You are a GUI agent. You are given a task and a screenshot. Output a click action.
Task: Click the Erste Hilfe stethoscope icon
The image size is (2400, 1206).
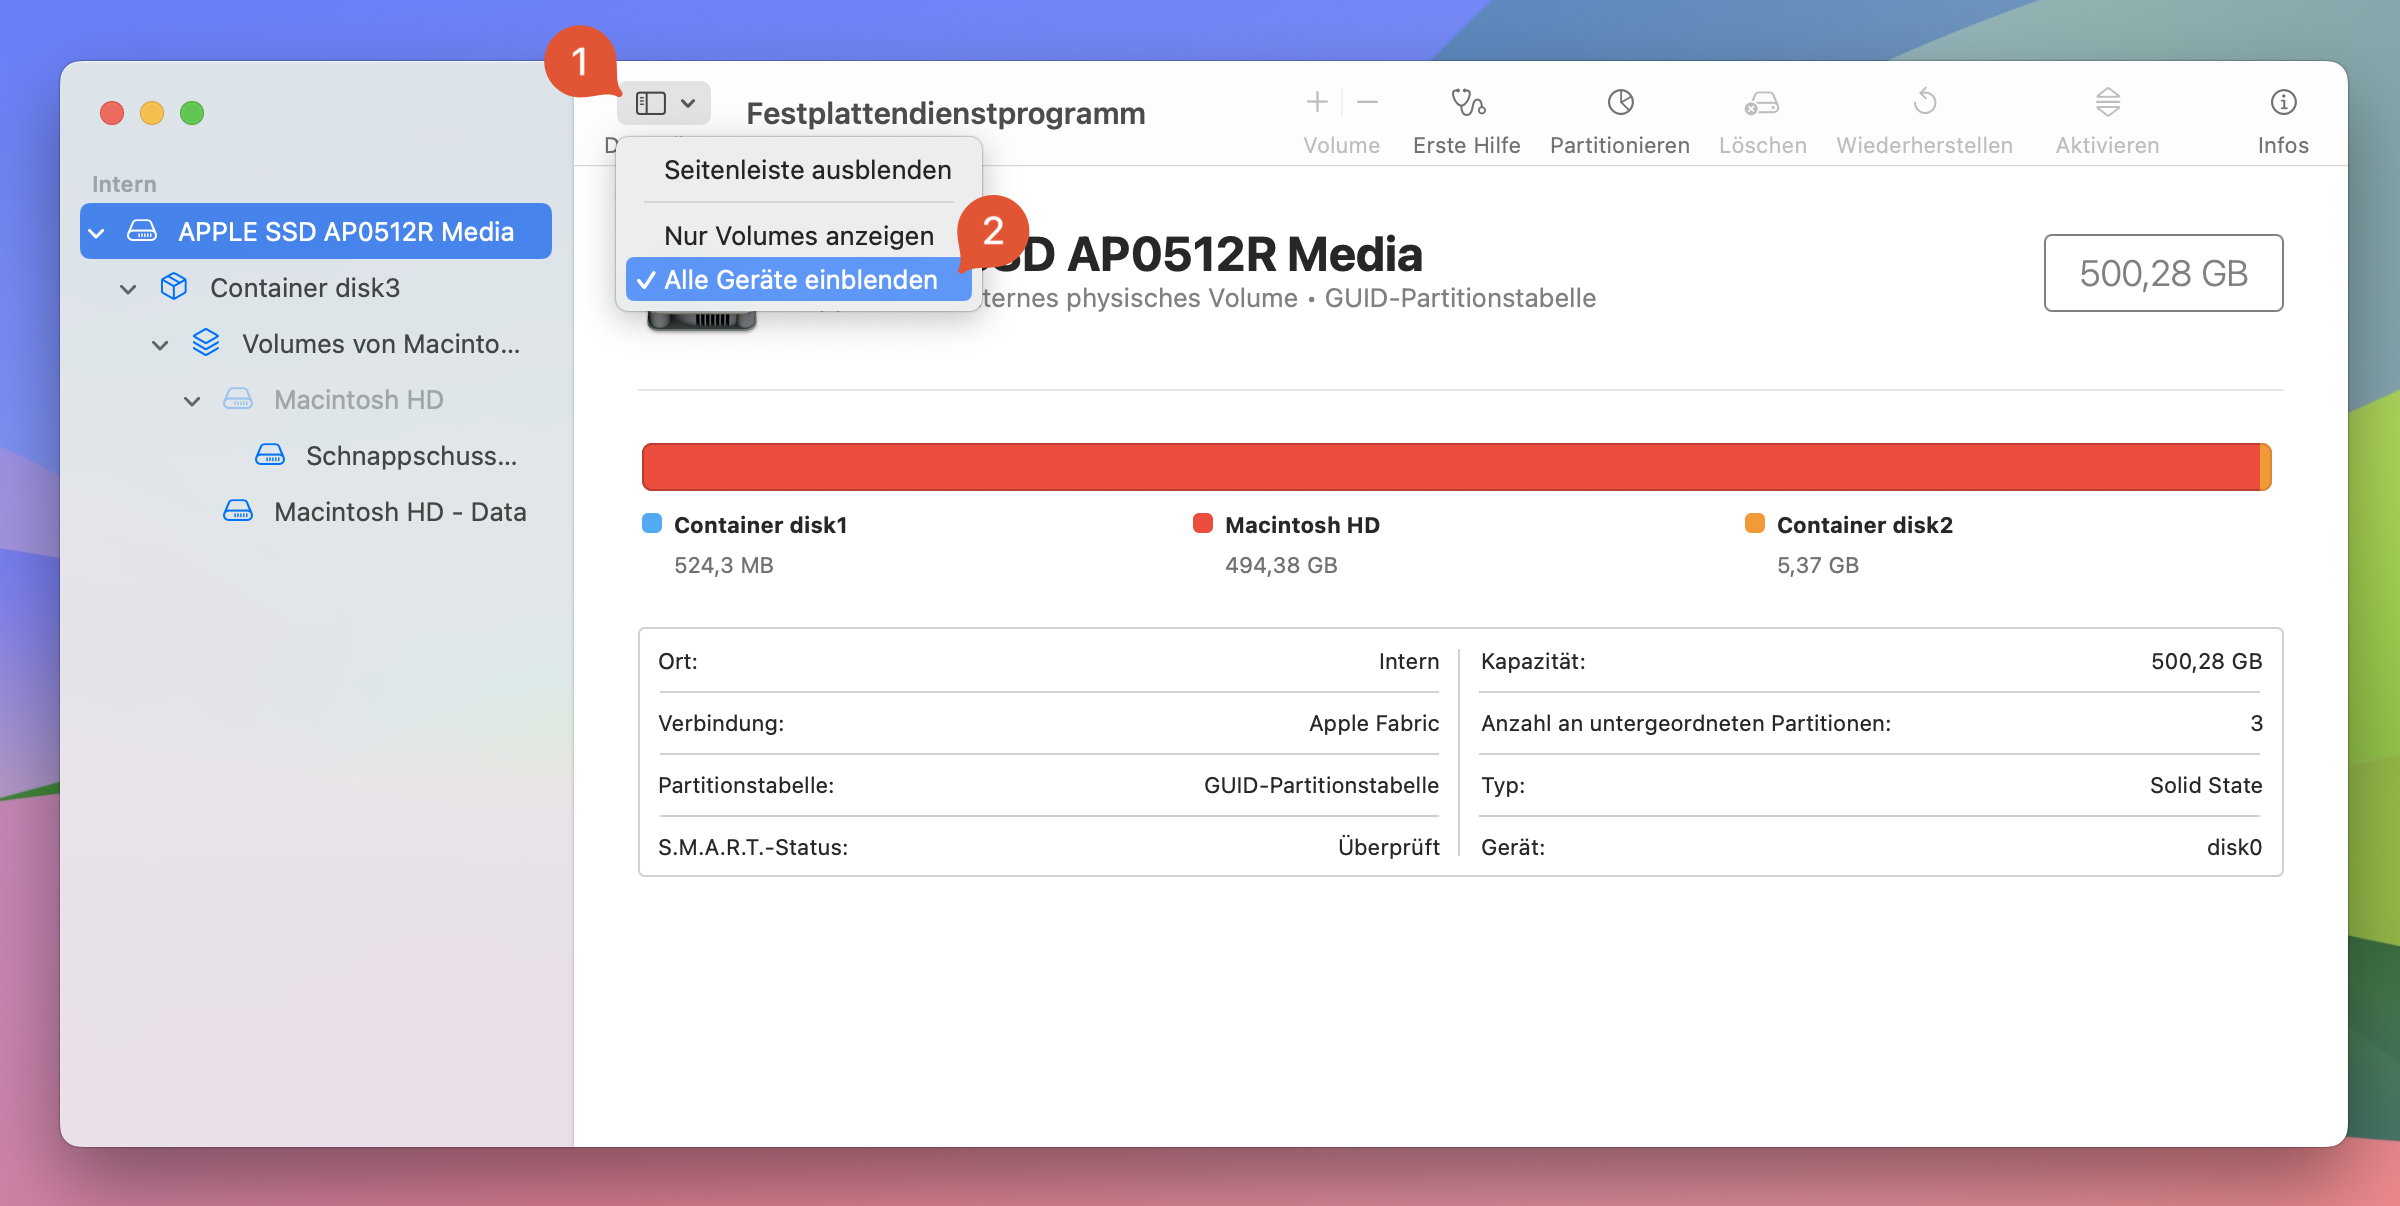tap(1467, 103)
